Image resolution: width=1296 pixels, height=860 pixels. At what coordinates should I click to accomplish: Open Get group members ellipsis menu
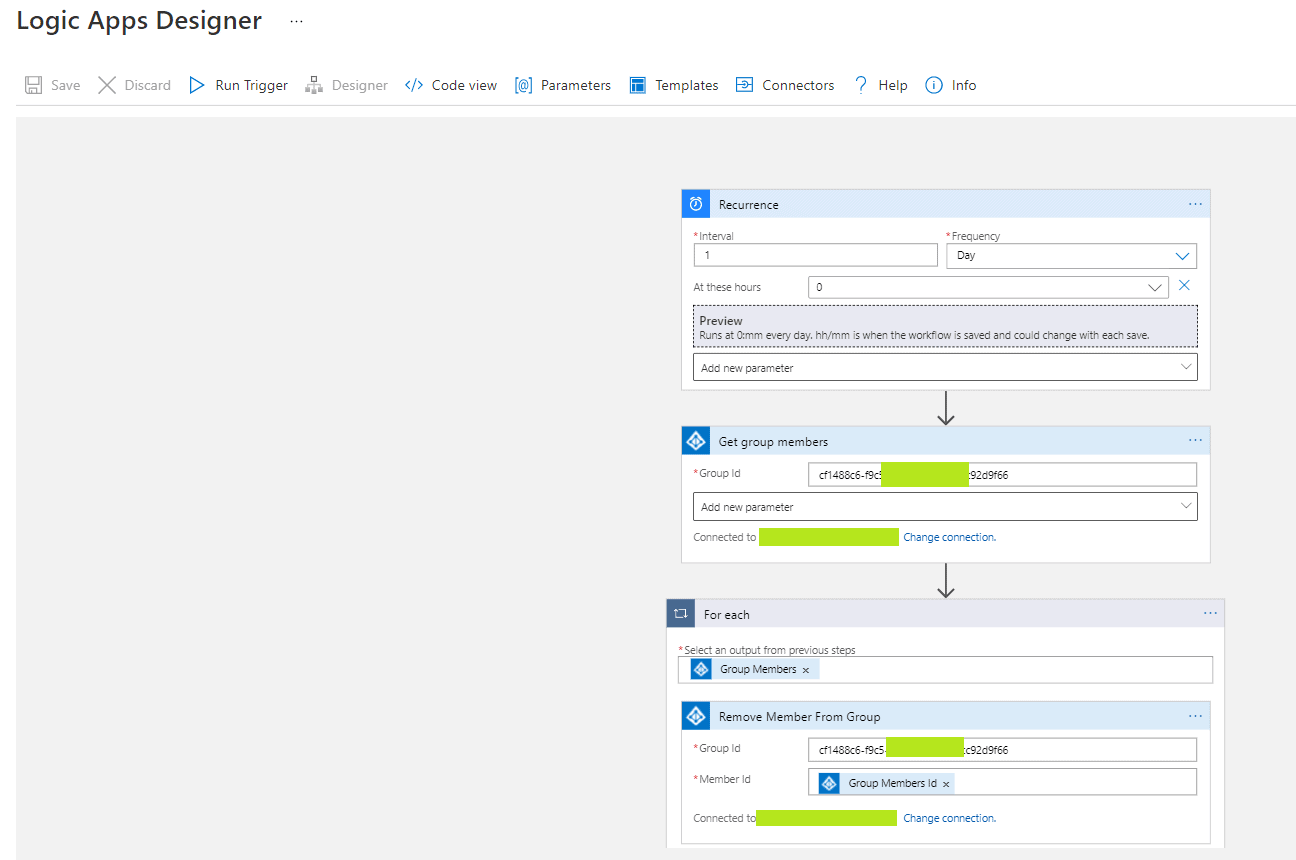(x=1195, y=440)
